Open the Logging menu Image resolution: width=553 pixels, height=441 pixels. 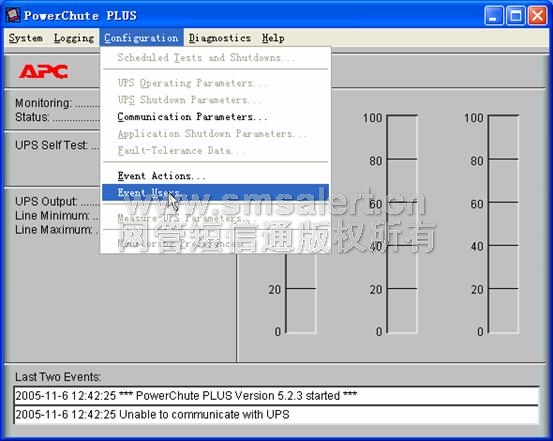point(74,38)
